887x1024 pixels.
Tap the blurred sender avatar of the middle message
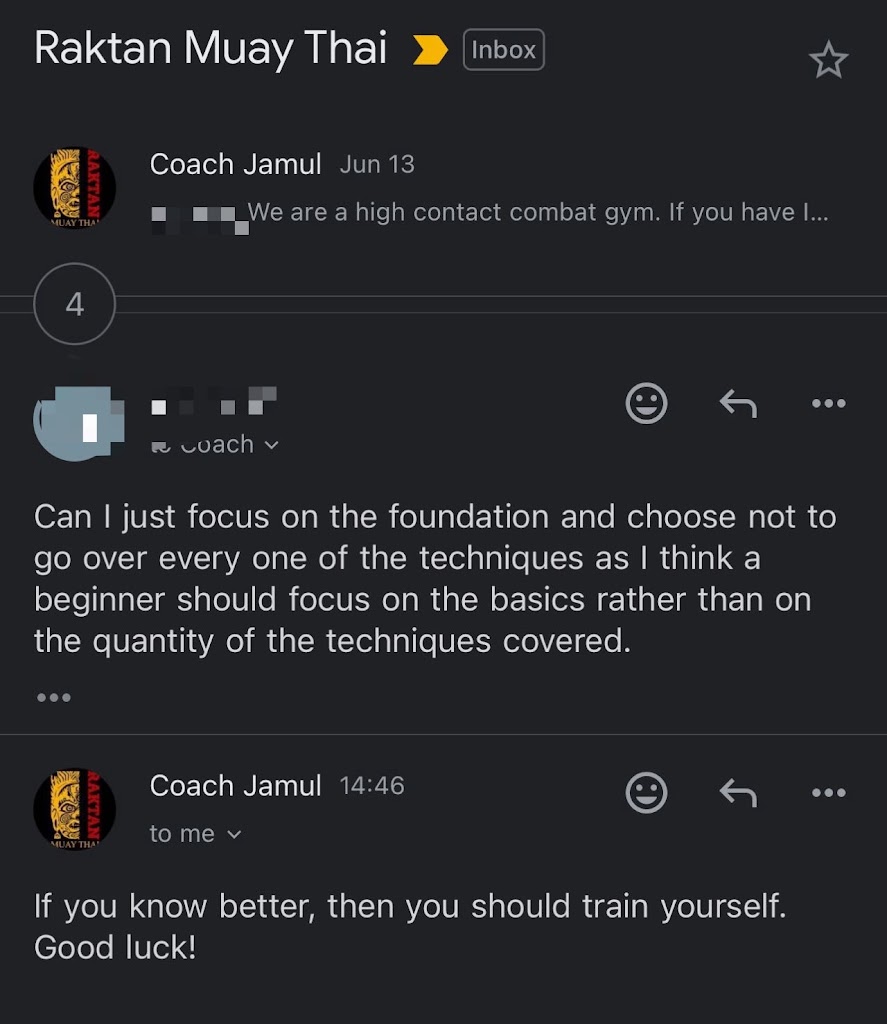tap(79, 425)
